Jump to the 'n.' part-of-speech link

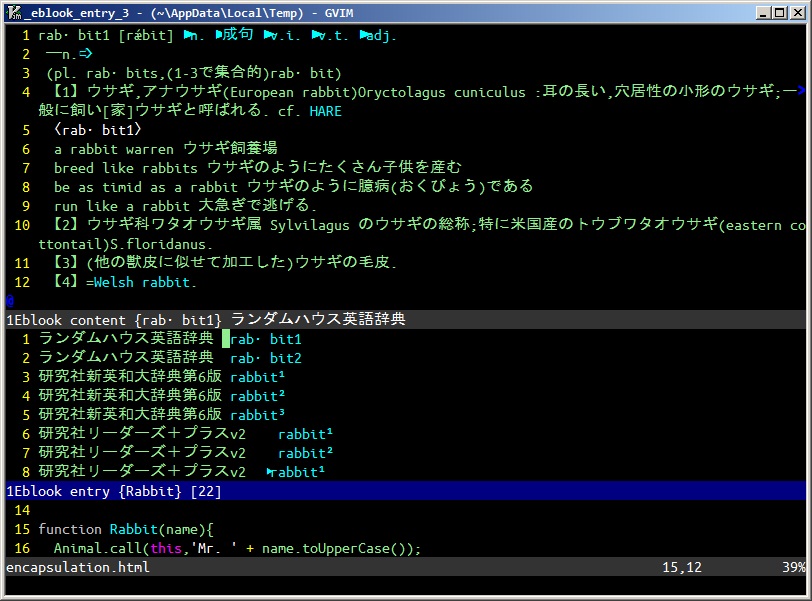(194, 35)
